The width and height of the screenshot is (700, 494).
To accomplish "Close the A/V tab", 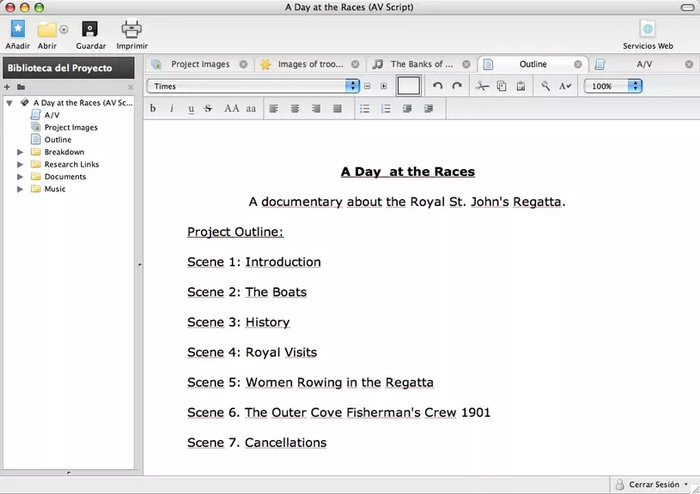I will pos(689,64).
